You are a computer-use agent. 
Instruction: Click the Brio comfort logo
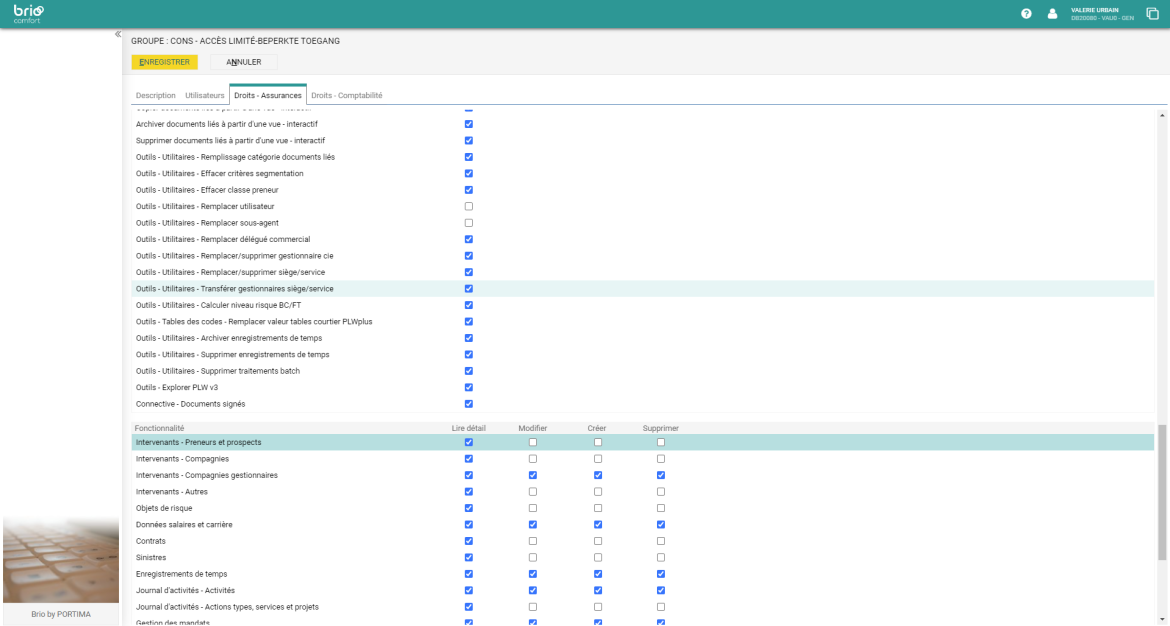click(x=29, y=13)
